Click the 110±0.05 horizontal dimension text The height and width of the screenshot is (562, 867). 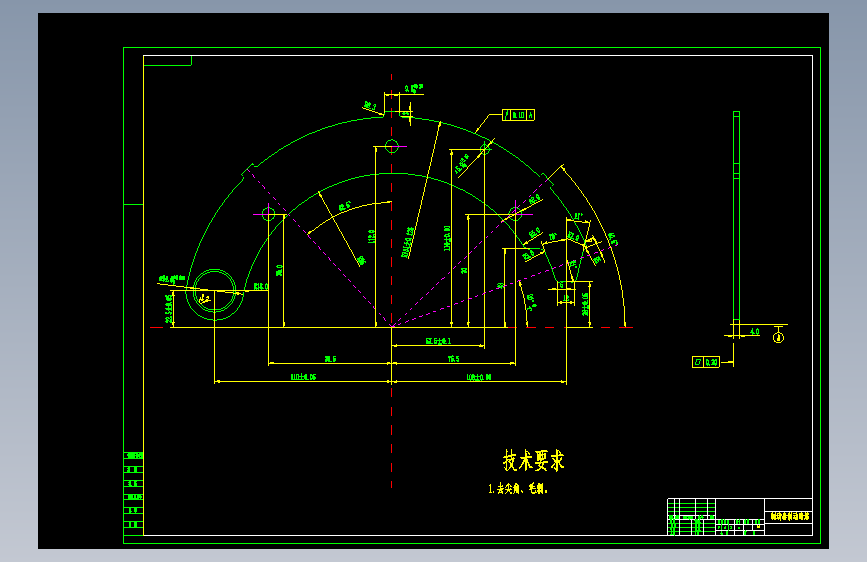[x=304, y=377]
